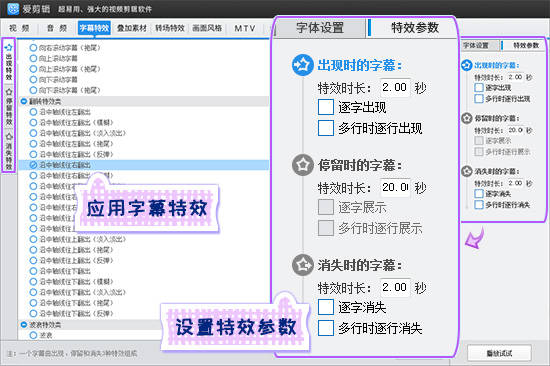This screenshot has width=550, height=366.
Task: Select 沿中轴线往上翻出（反弹） effect
Action: (72, 260)
